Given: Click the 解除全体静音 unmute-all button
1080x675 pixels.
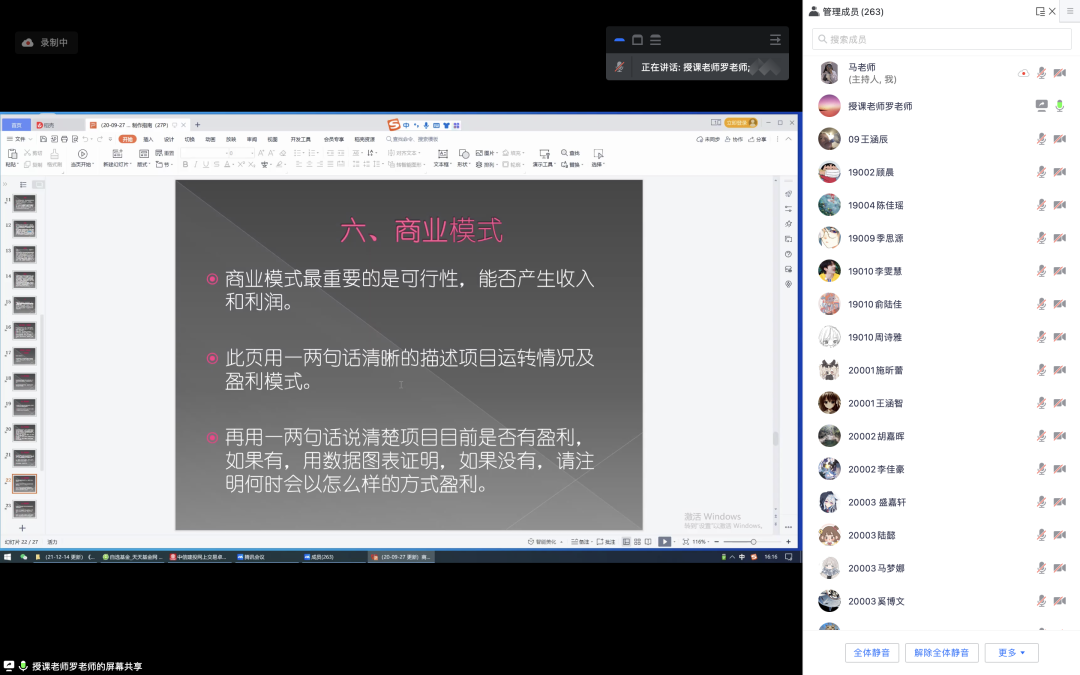Looking at the screenshot, I should pos(942,653).
